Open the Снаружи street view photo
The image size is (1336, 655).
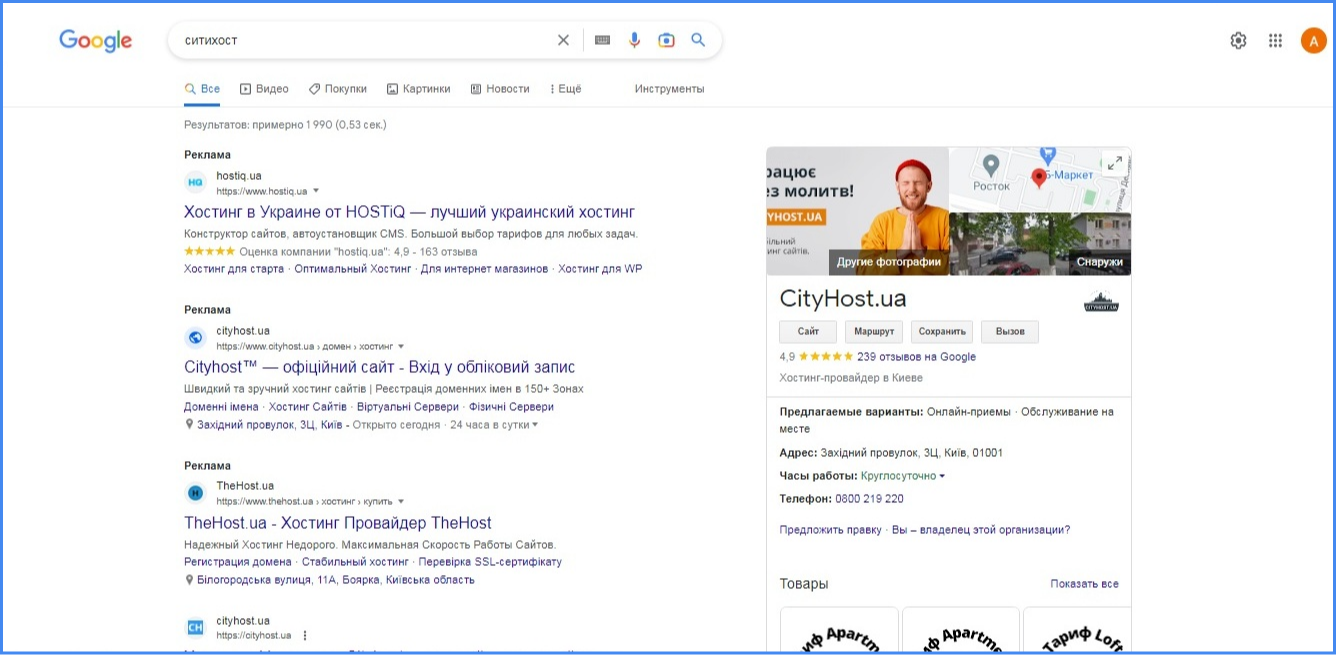click(1040, 243)
